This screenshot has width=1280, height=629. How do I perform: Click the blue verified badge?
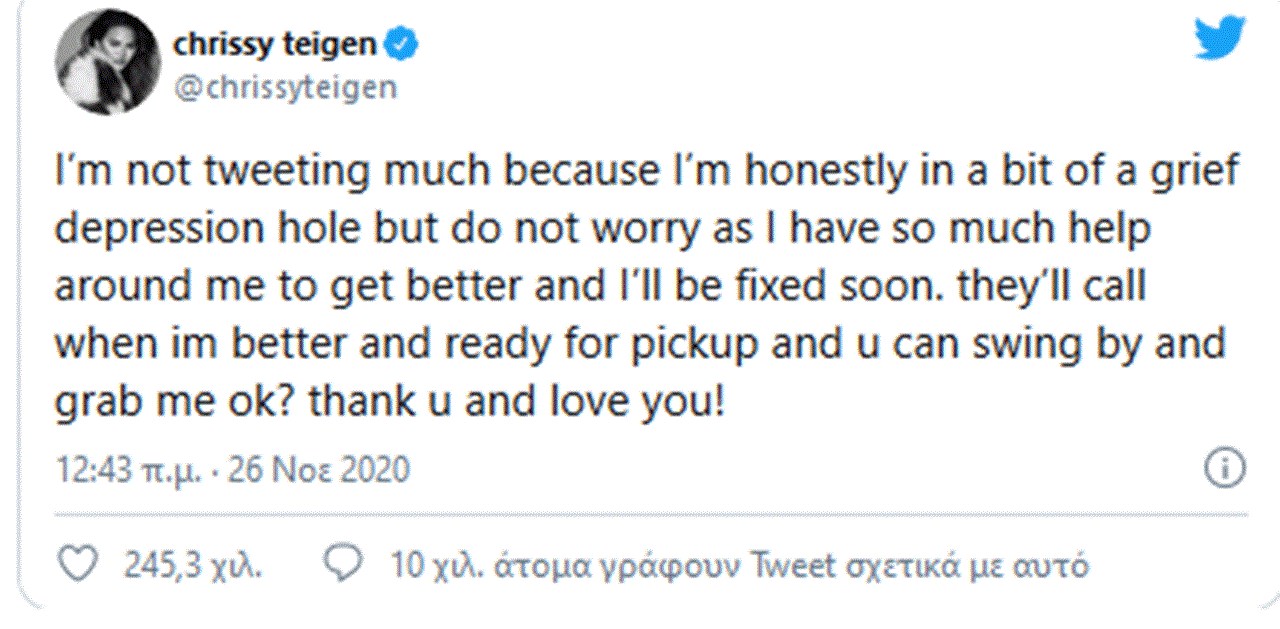click(402, 44)
